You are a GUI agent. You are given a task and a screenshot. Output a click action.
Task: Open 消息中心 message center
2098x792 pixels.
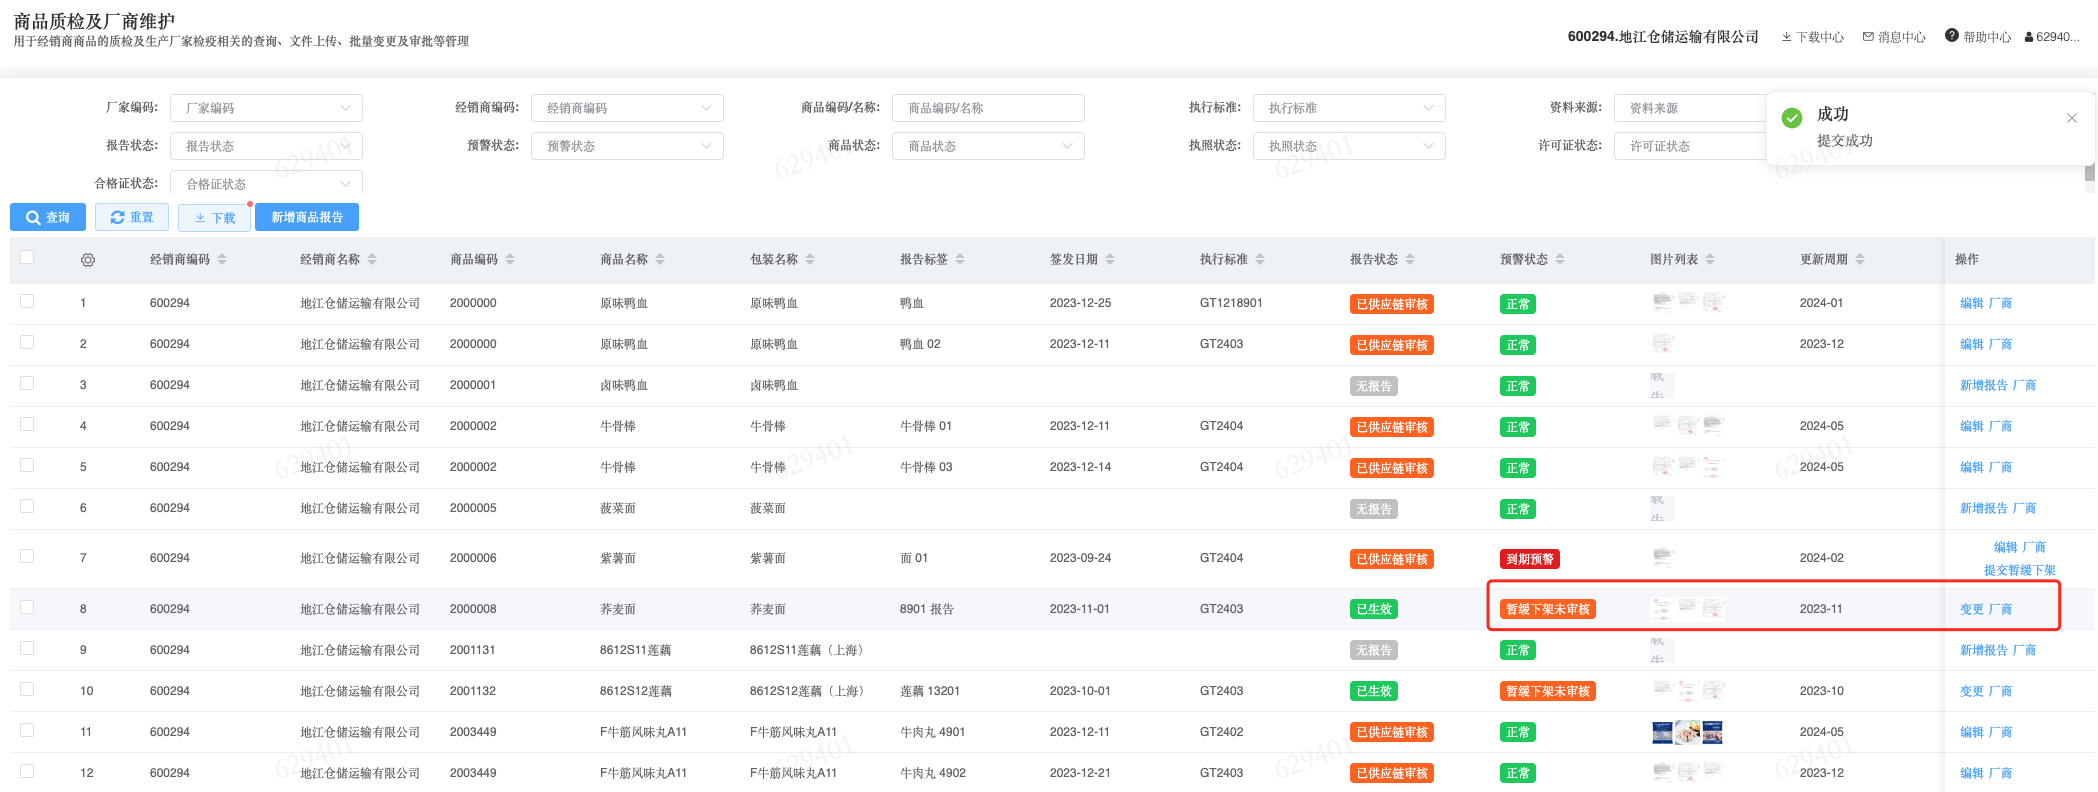[1894, 37]
